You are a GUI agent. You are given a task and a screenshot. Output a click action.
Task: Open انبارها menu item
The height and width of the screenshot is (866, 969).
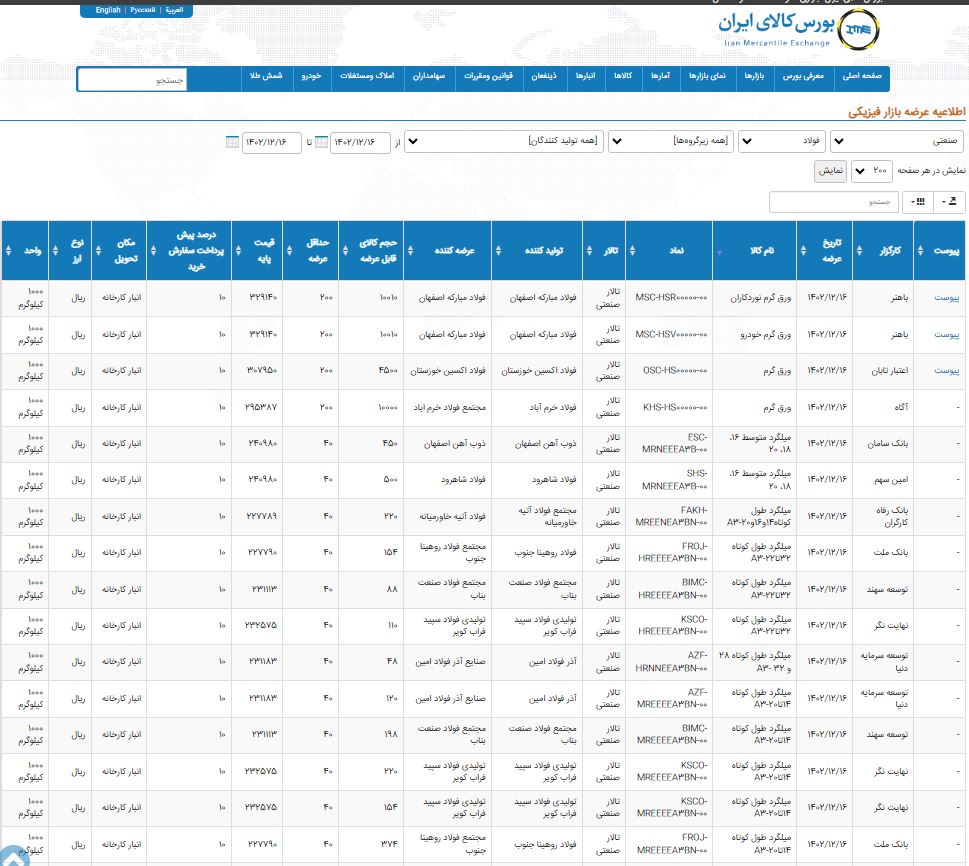point(585,76)
